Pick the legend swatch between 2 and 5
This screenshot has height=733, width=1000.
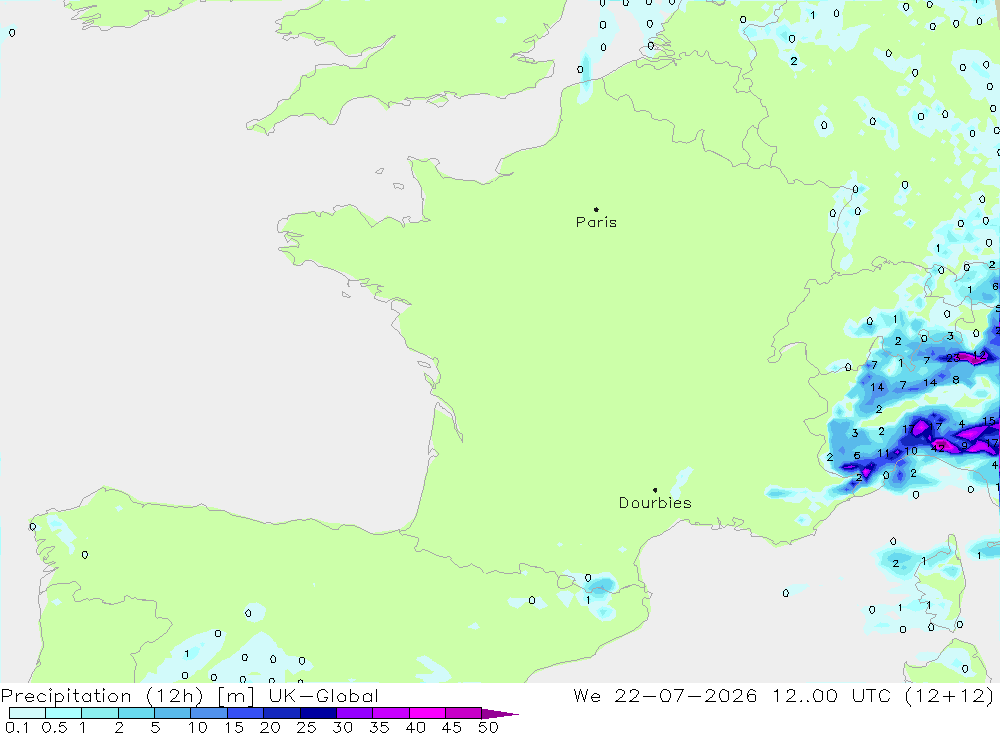(x=136, y=713)
